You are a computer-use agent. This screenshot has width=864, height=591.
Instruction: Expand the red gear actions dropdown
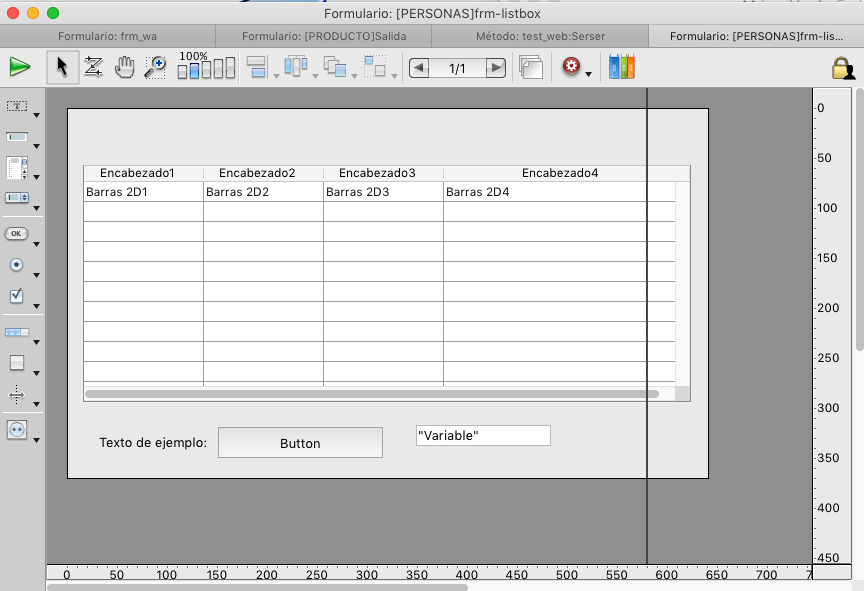point(588,74)
